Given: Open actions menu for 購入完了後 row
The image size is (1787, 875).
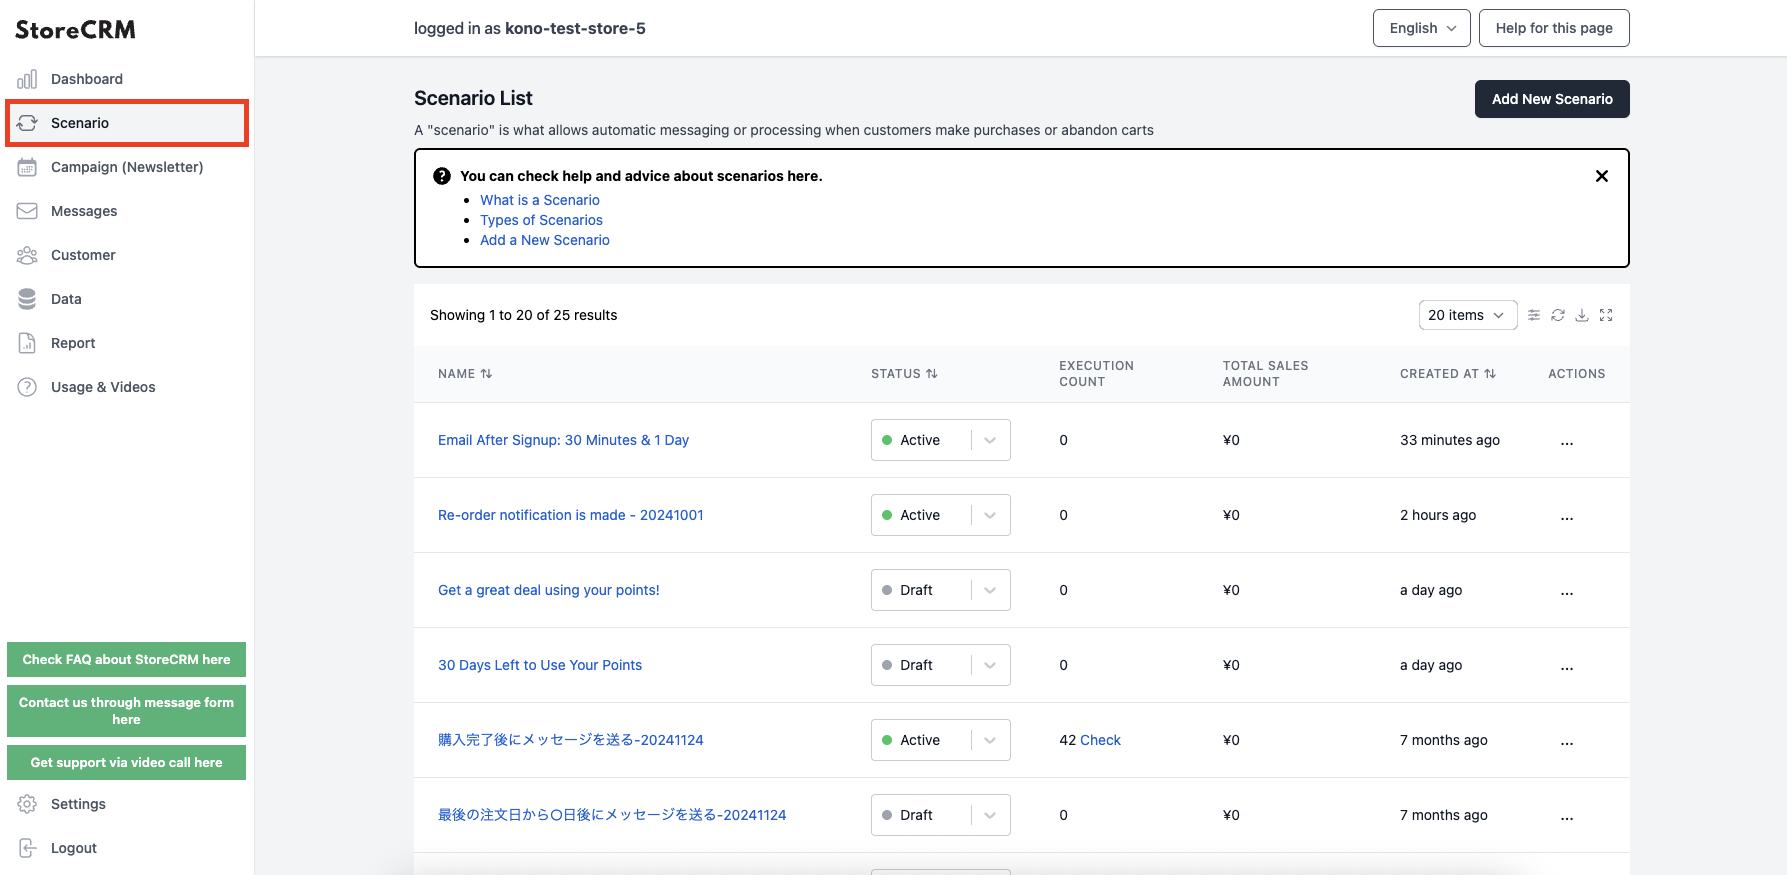Looking at the screenshot, I should [1567, 741].
